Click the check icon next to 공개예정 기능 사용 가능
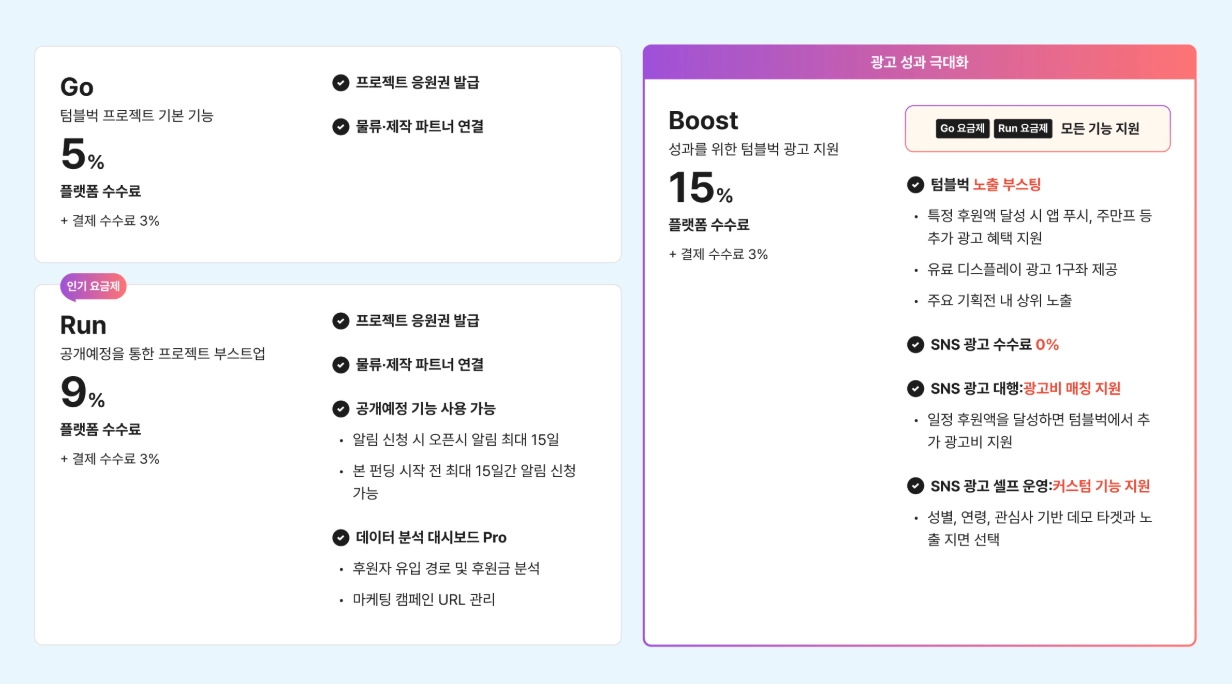 (x=340, y=409)
